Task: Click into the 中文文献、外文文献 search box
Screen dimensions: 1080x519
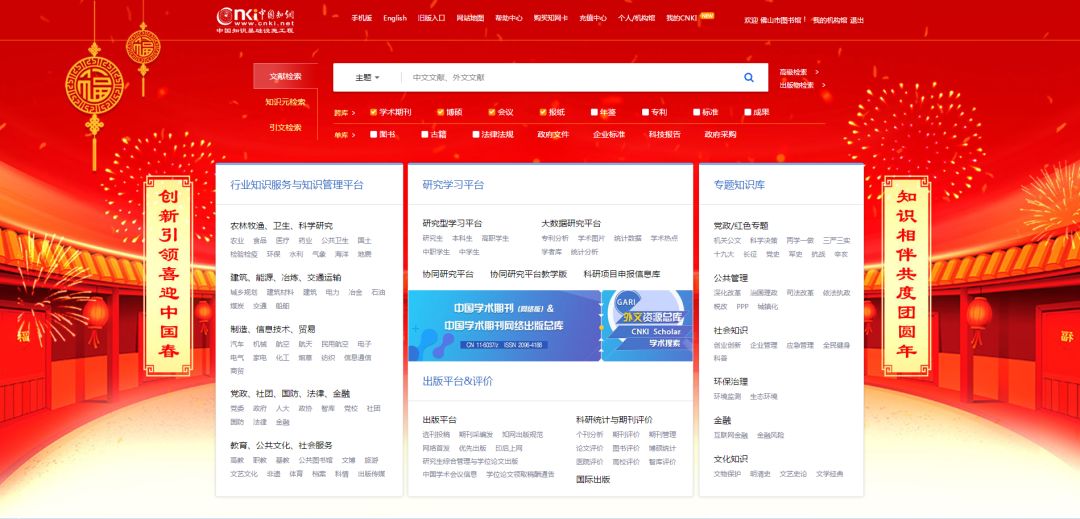Action: click(x=568, y=78)
